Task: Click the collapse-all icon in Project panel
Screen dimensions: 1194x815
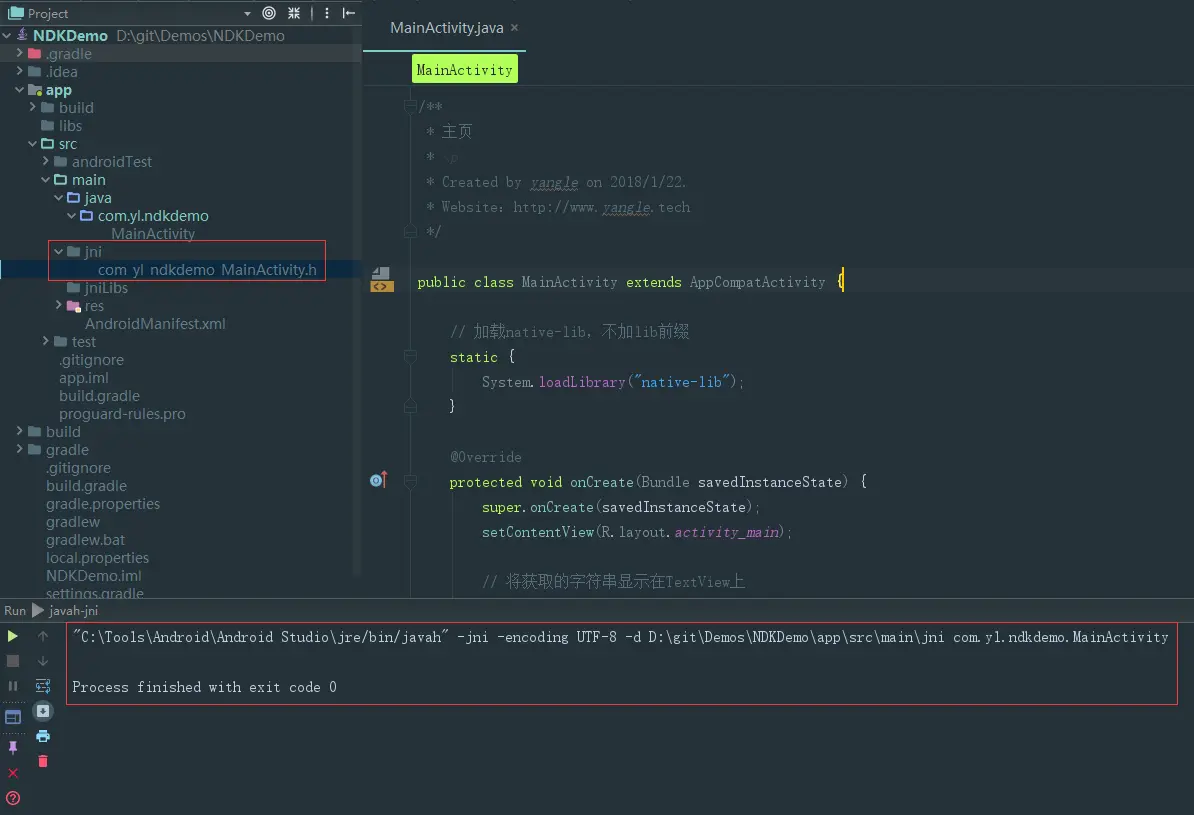Action: pos(294,13)
